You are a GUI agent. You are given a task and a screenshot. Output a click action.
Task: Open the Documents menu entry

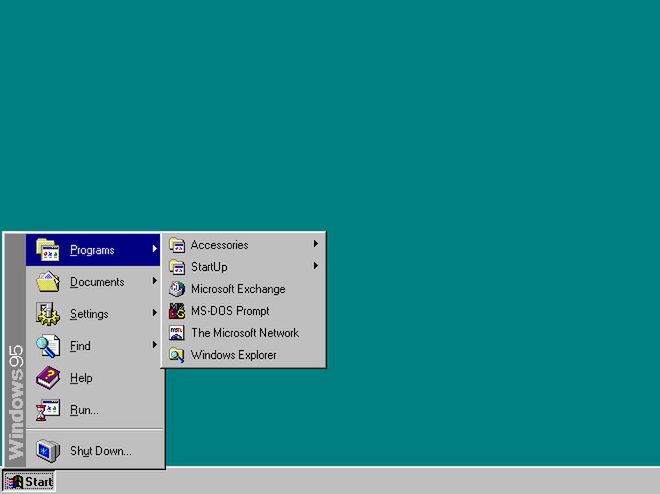coord(93,282)
